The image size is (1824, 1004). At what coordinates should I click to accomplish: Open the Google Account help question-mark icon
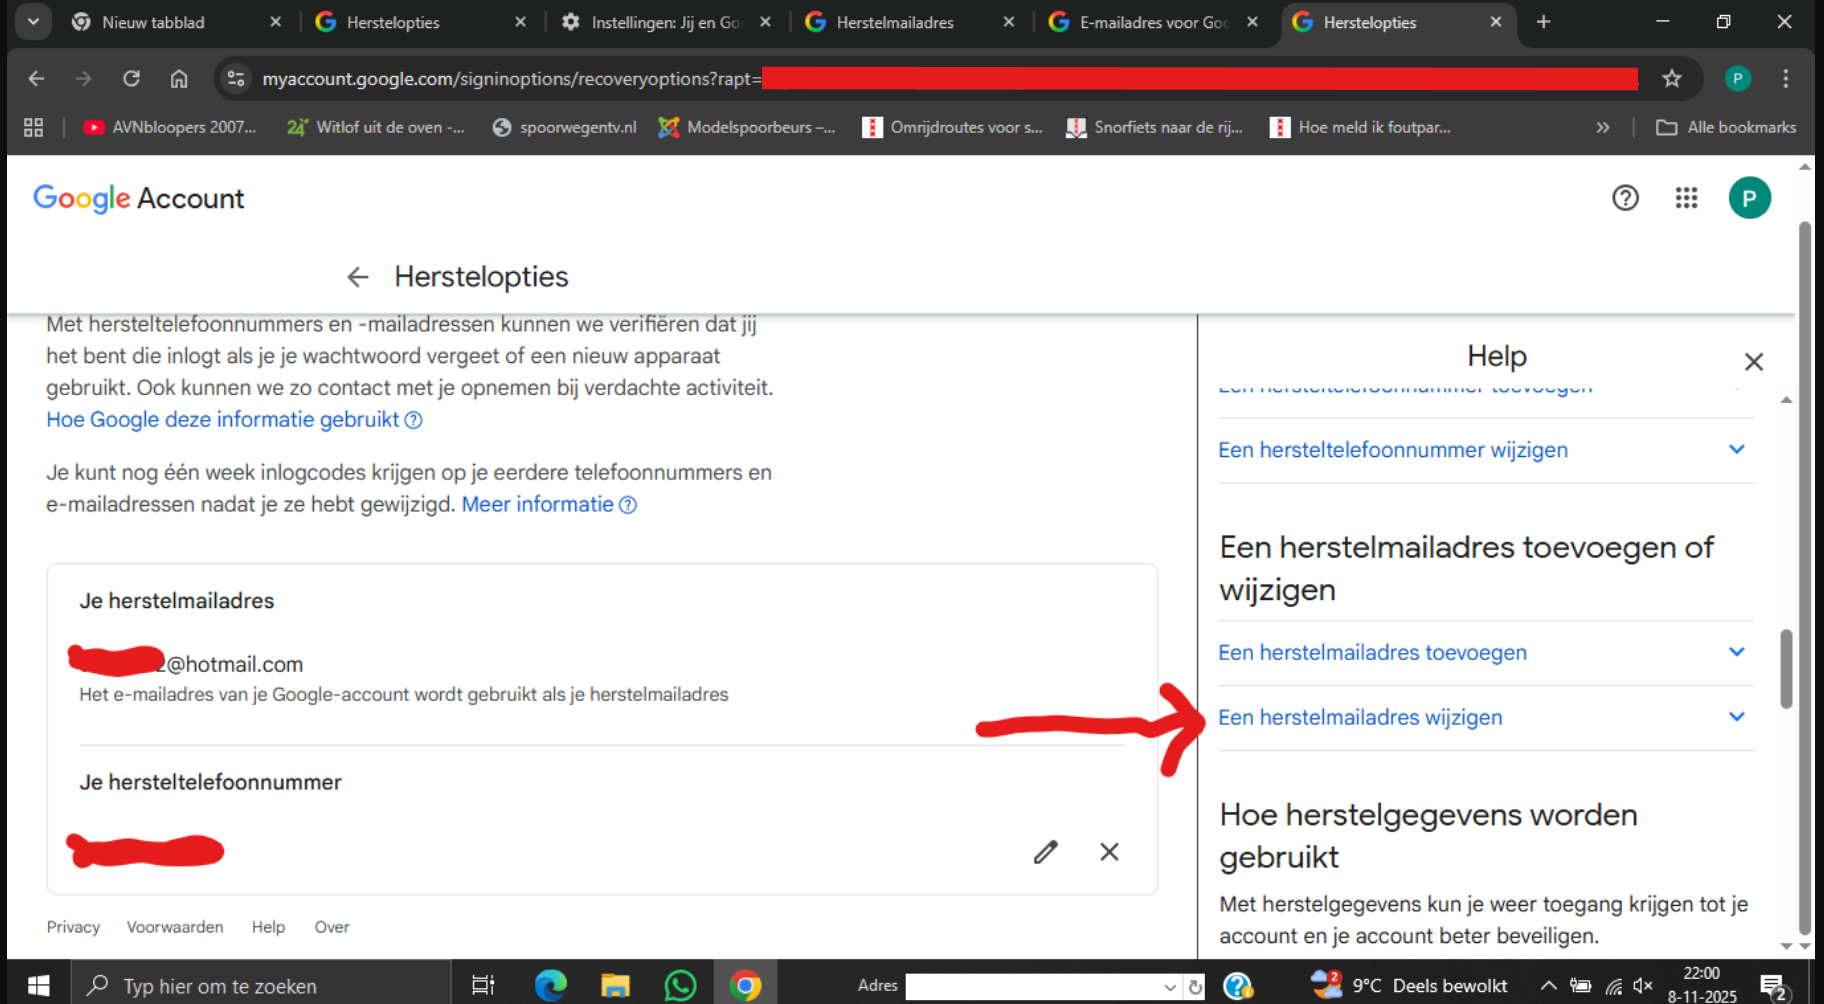(x=1626, y=198)
